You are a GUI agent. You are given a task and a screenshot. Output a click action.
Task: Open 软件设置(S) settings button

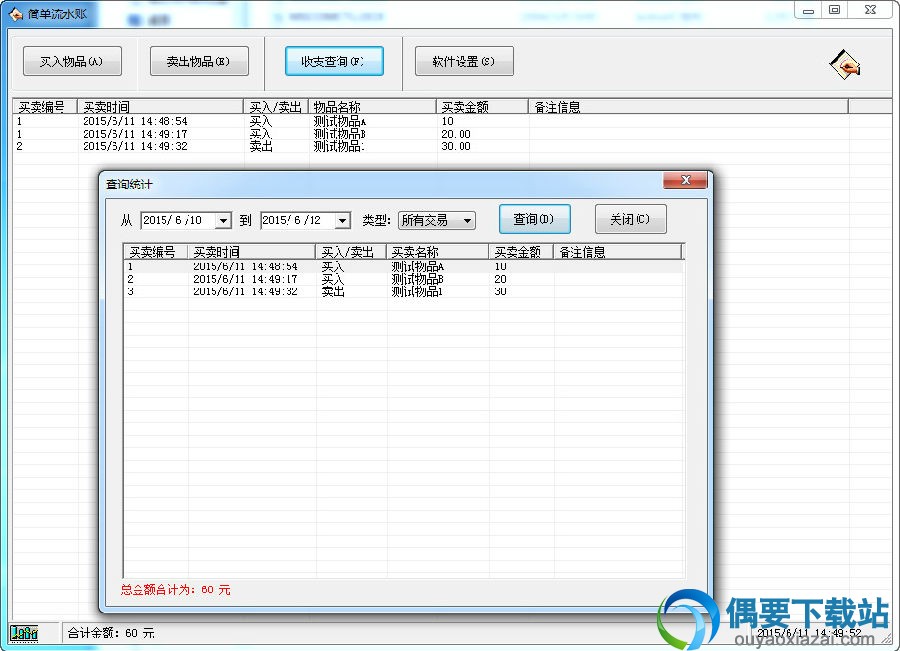click(x=464, y=61)
